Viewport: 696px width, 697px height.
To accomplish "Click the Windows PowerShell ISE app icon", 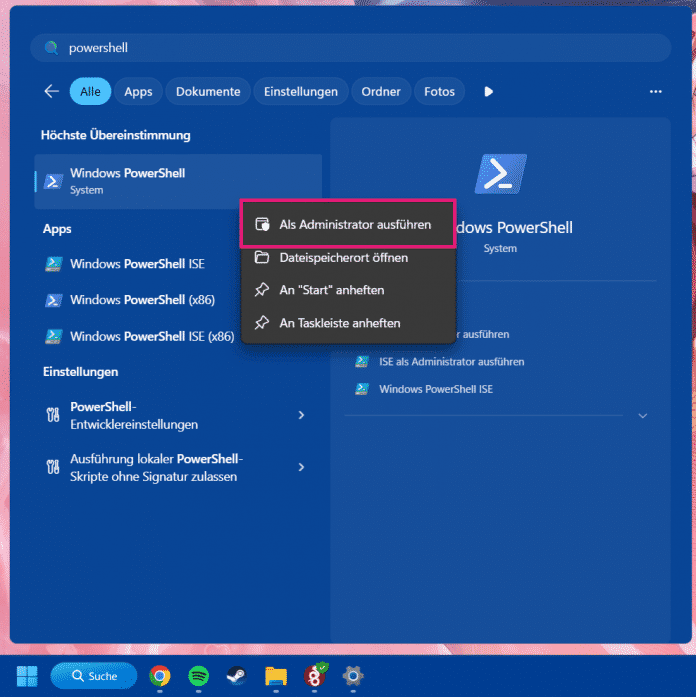I will click(x=53, y=264).
